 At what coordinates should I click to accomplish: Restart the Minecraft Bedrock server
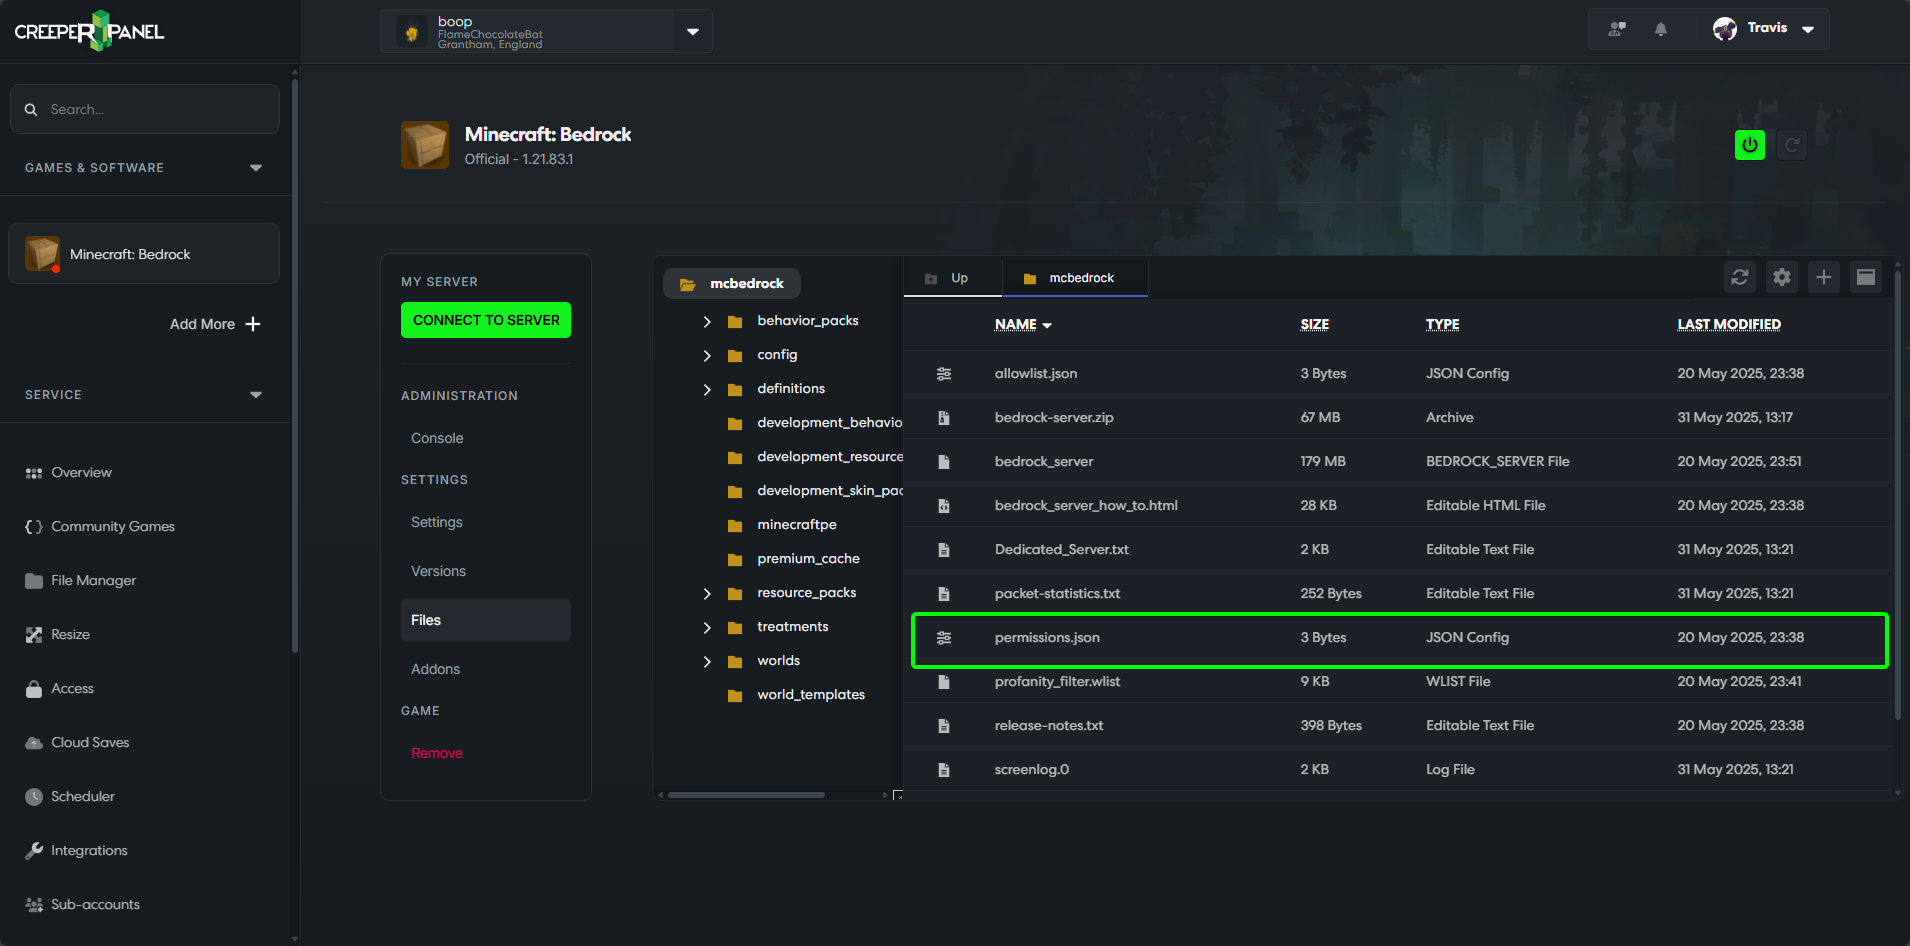coord(1792,144)
